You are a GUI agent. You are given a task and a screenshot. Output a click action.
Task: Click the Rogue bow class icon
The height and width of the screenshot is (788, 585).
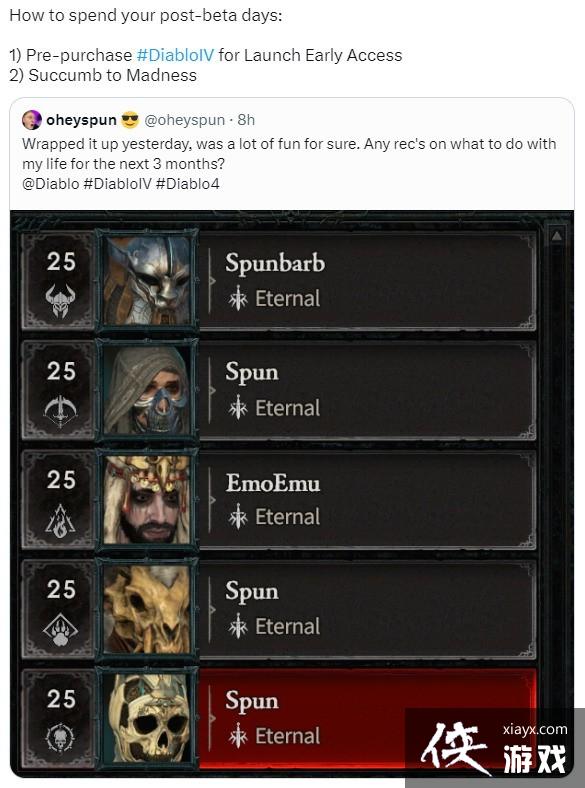click(60, 411)
